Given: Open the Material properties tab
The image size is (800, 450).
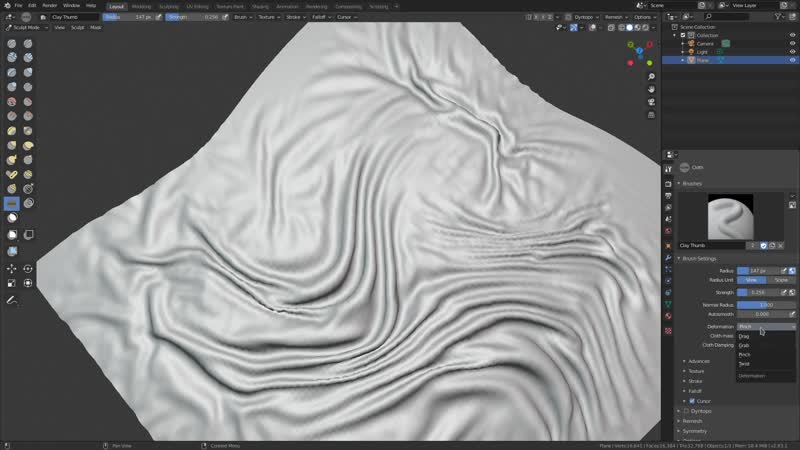Looking at the screenshot, I should click(668, 316).
